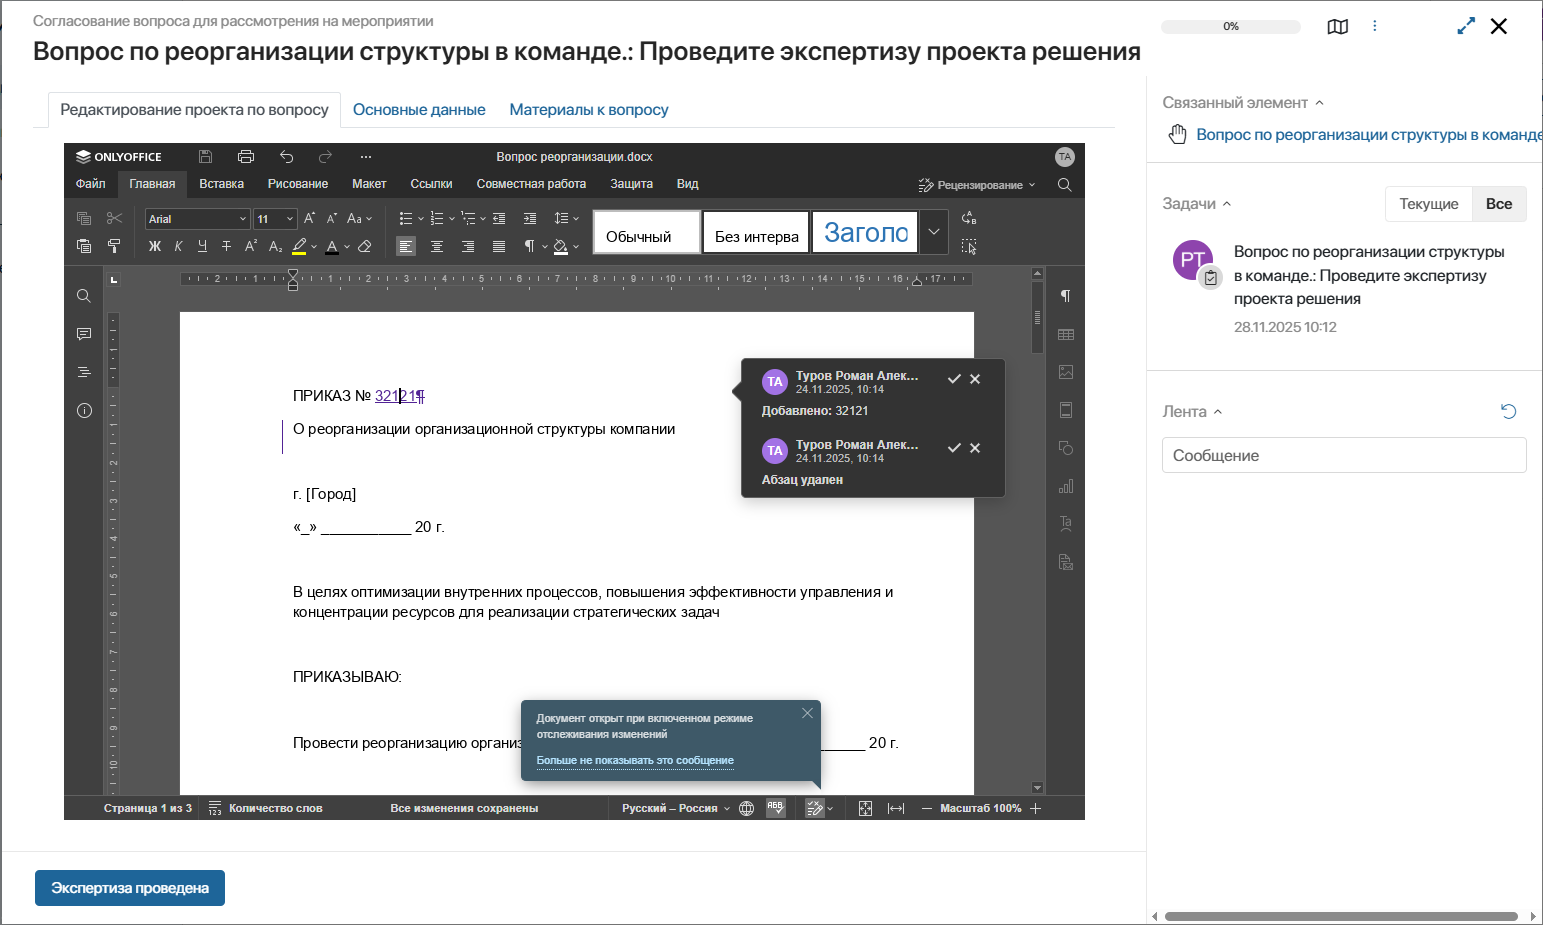Open the Материалы к вопросу tab
This screenshot has height=925, width=1543.
[588, 110]
